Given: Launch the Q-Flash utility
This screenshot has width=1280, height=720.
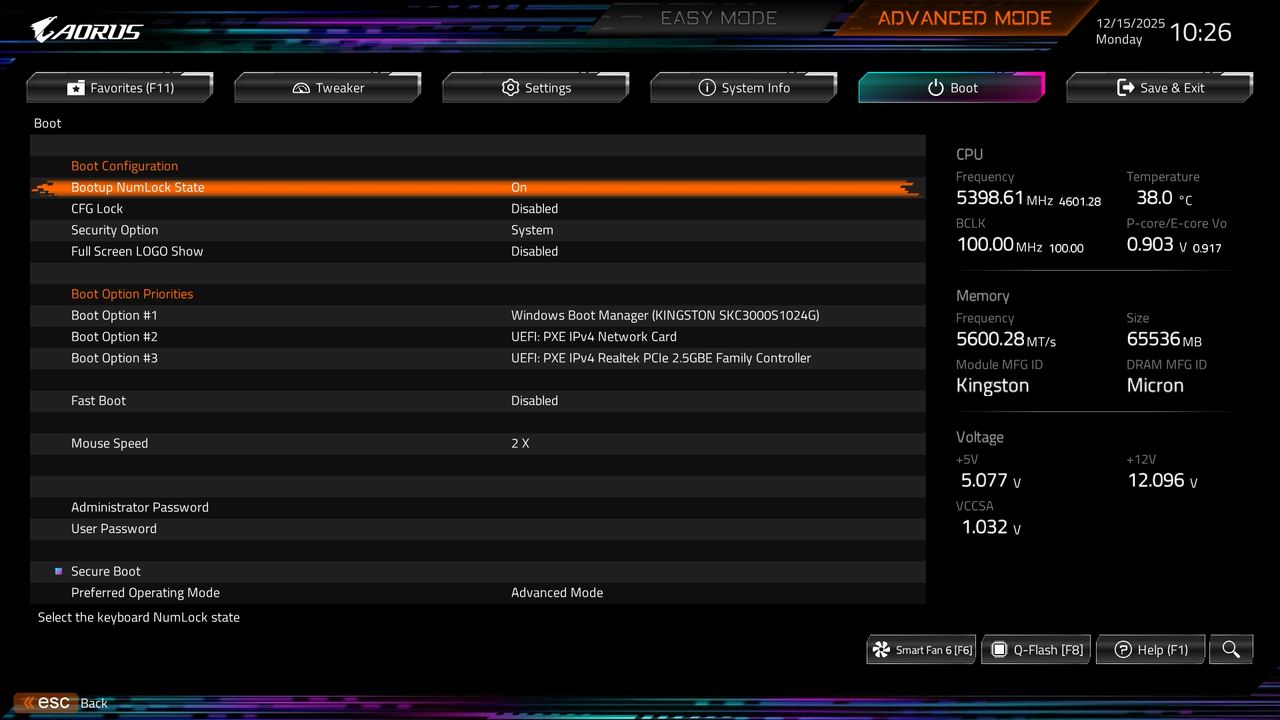Looking at the screenshot, I should click(x=1035, y=649).
